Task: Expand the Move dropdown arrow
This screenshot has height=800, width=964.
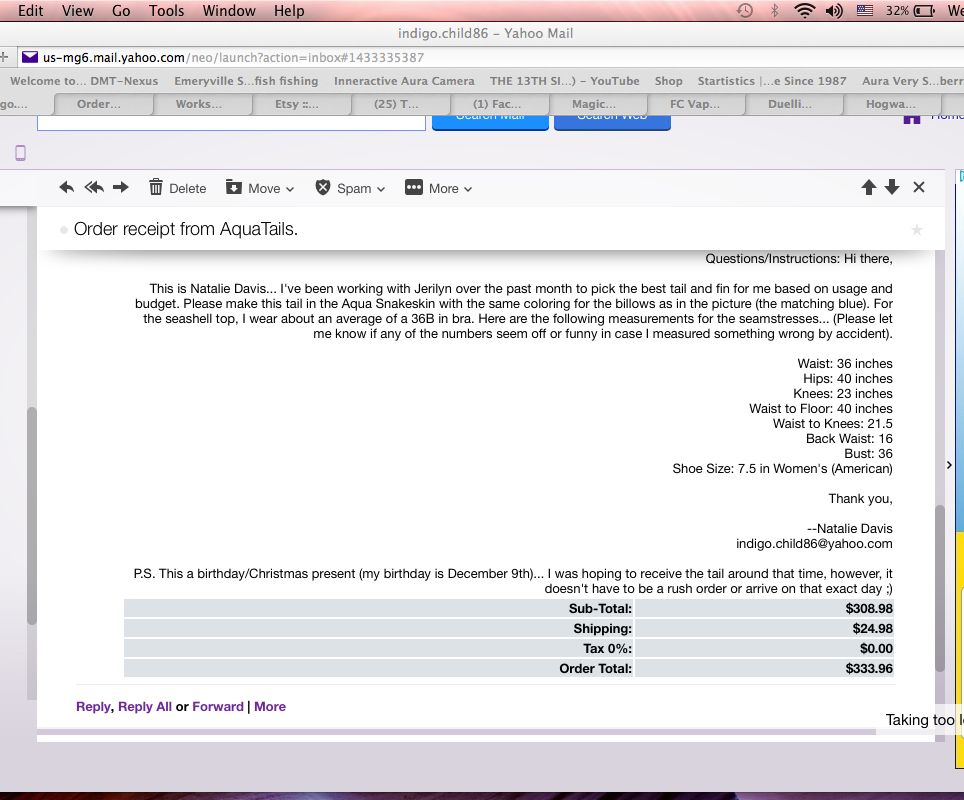Action: click(290, 189)
